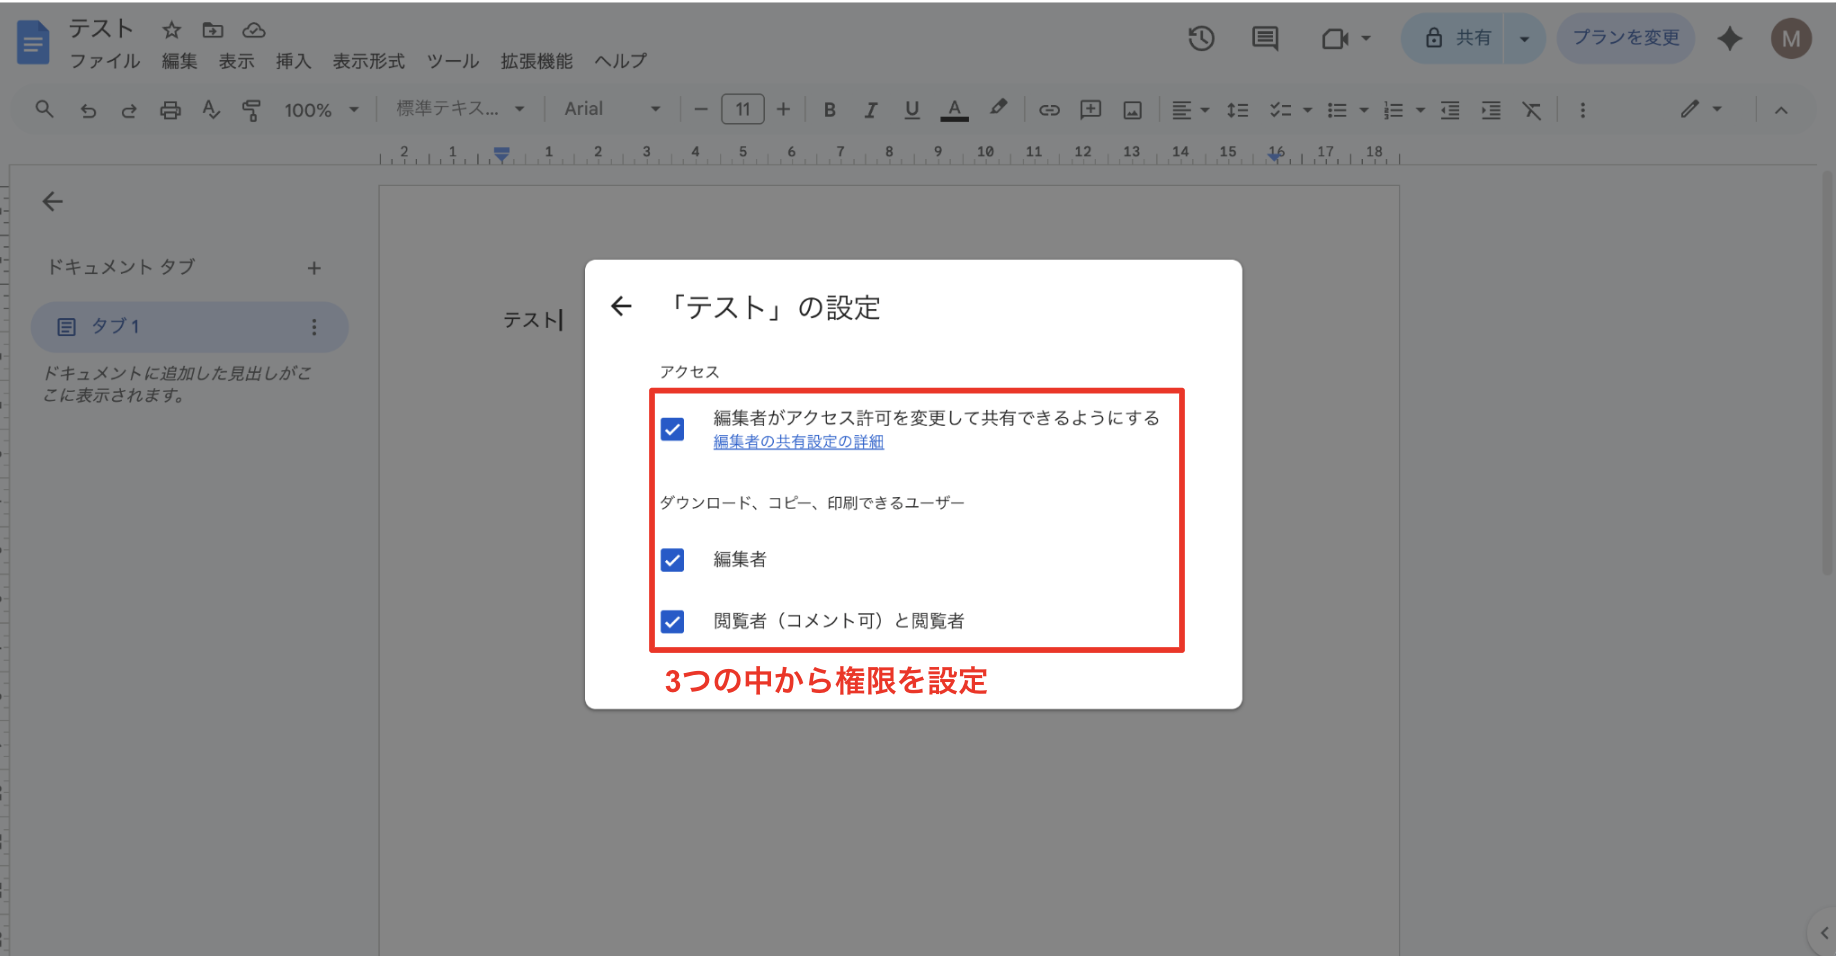Open account avatar M
Screen dimensions: 1836x956
pyautogui.click(x=1791, y=39)
